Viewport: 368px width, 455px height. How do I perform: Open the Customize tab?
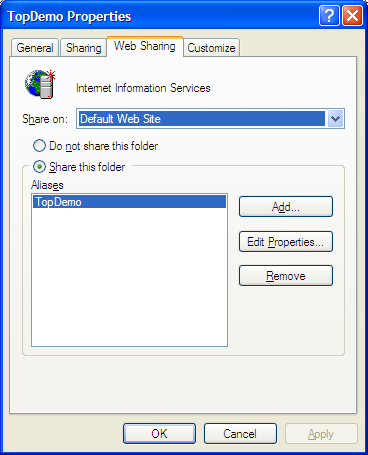click(211, 48)
